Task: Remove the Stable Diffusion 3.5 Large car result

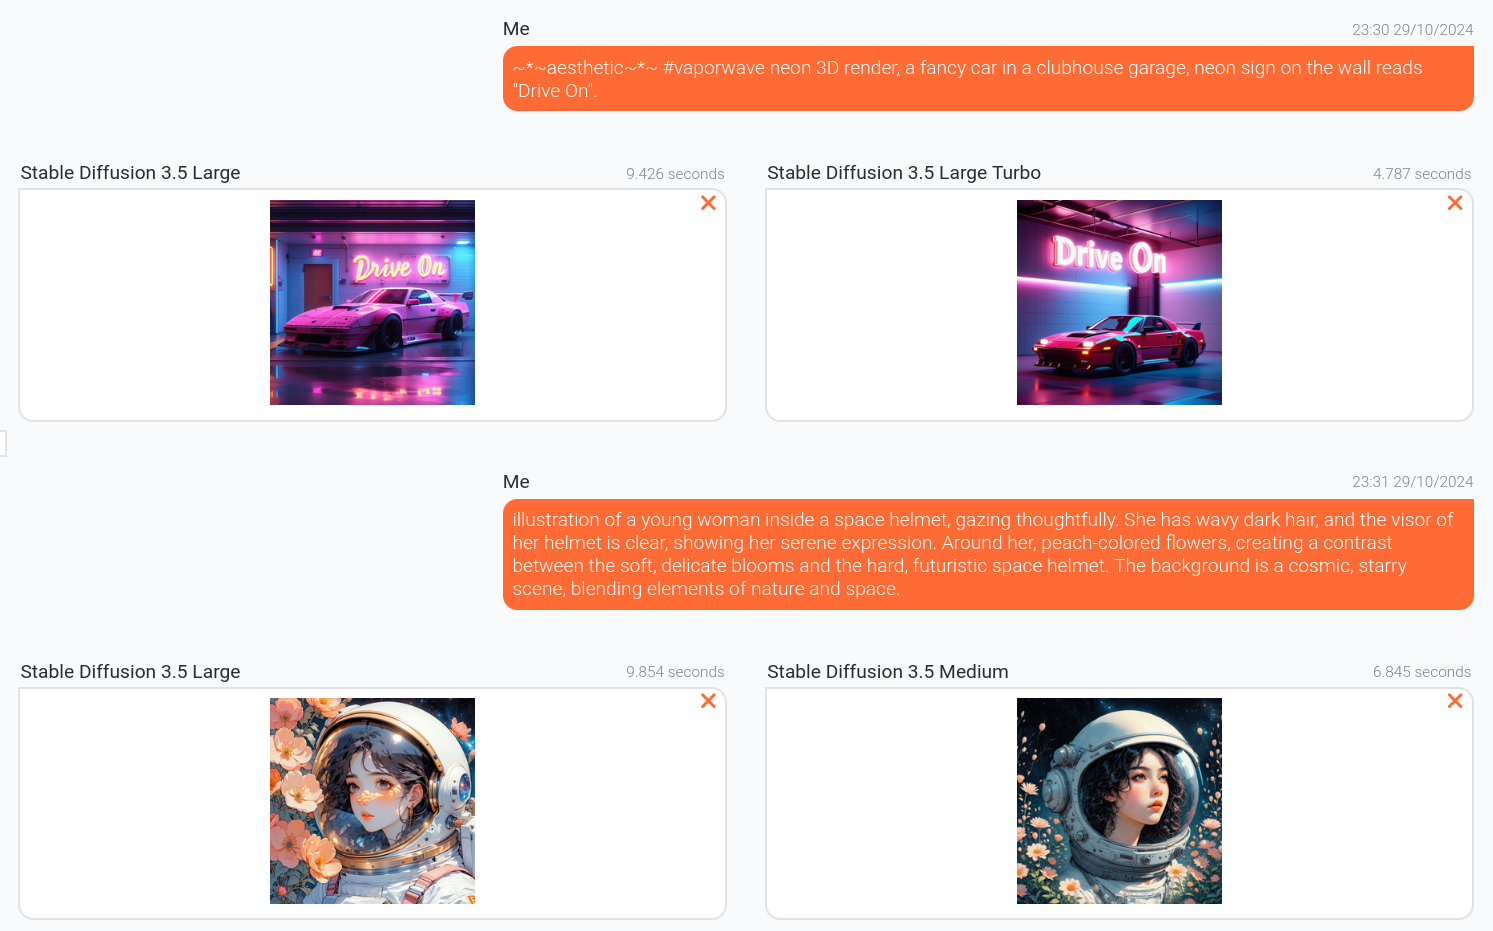Action: pyautogui.click(x=708, y=203)
